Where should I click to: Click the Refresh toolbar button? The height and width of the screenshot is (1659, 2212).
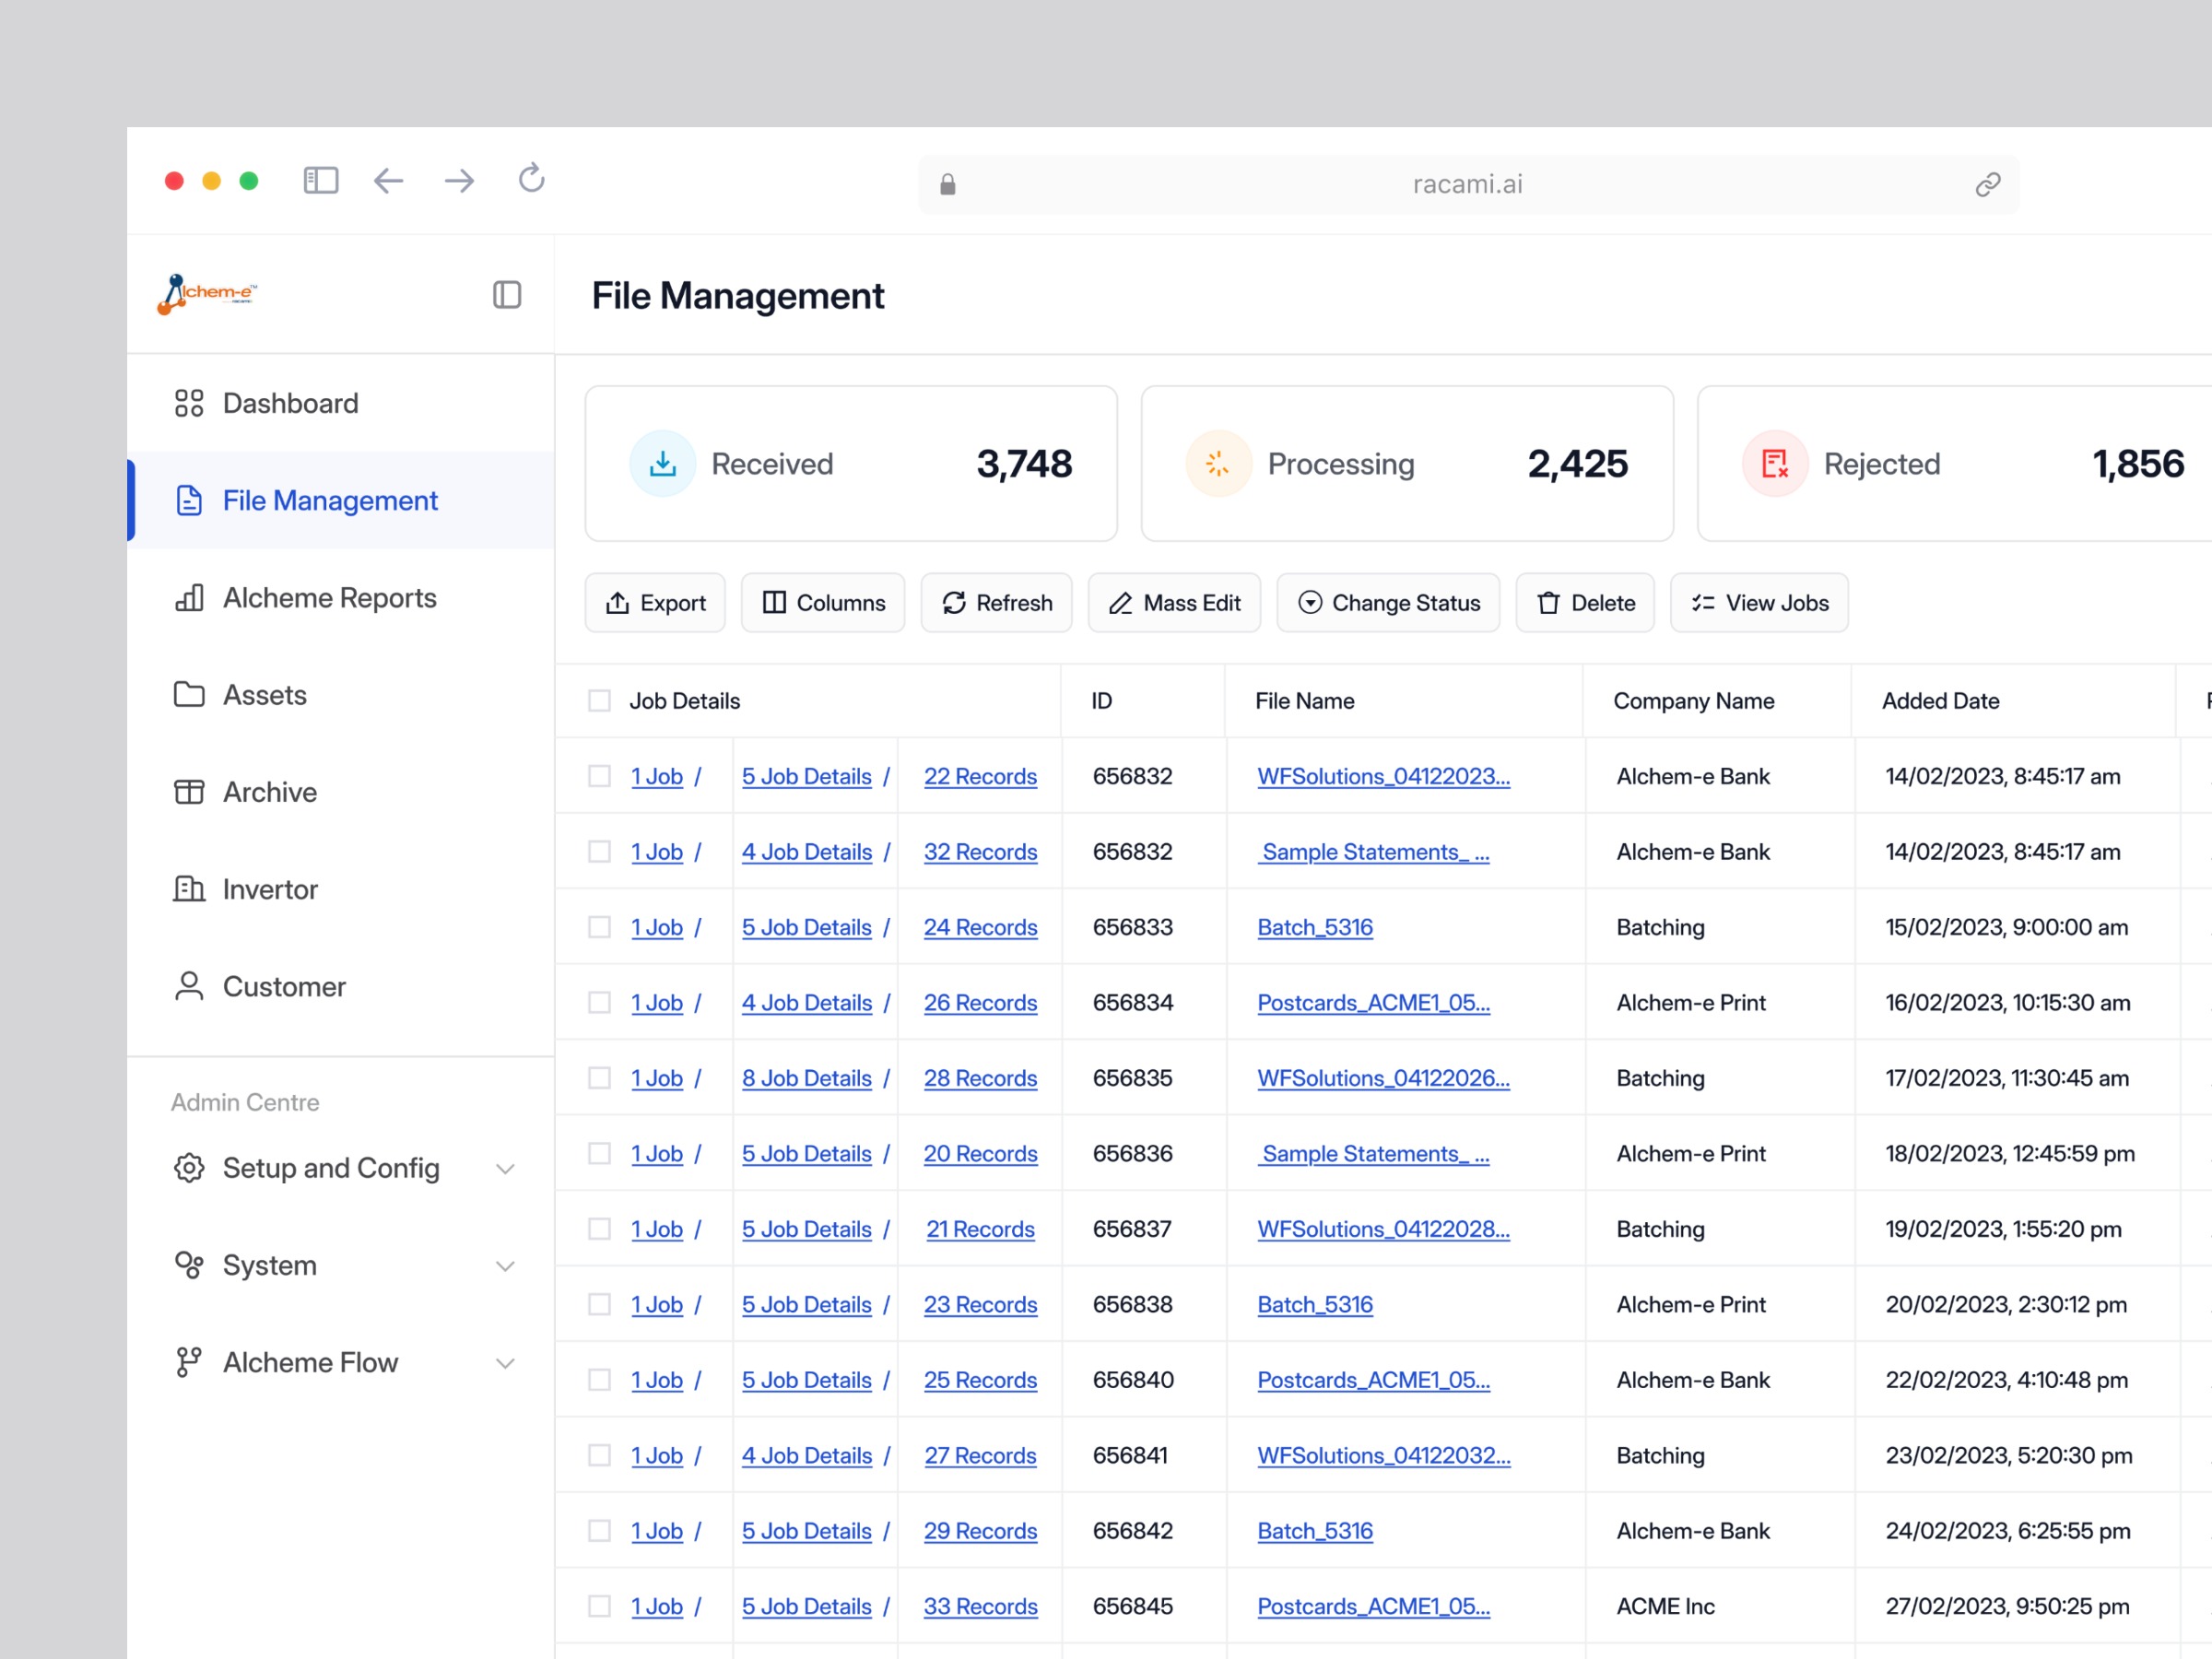click(x=996, y=602)
